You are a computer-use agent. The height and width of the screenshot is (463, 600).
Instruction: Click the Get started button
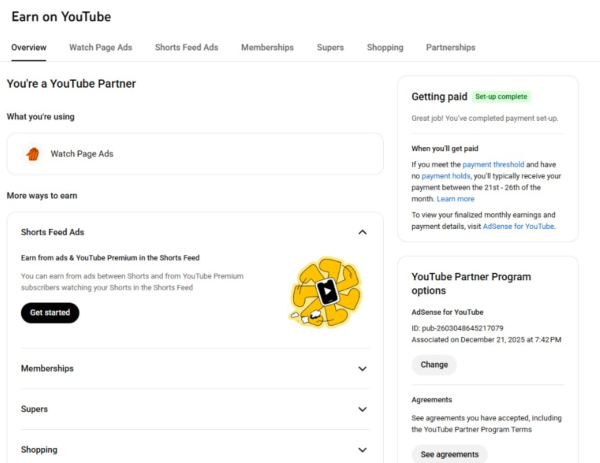coord(50,313)
